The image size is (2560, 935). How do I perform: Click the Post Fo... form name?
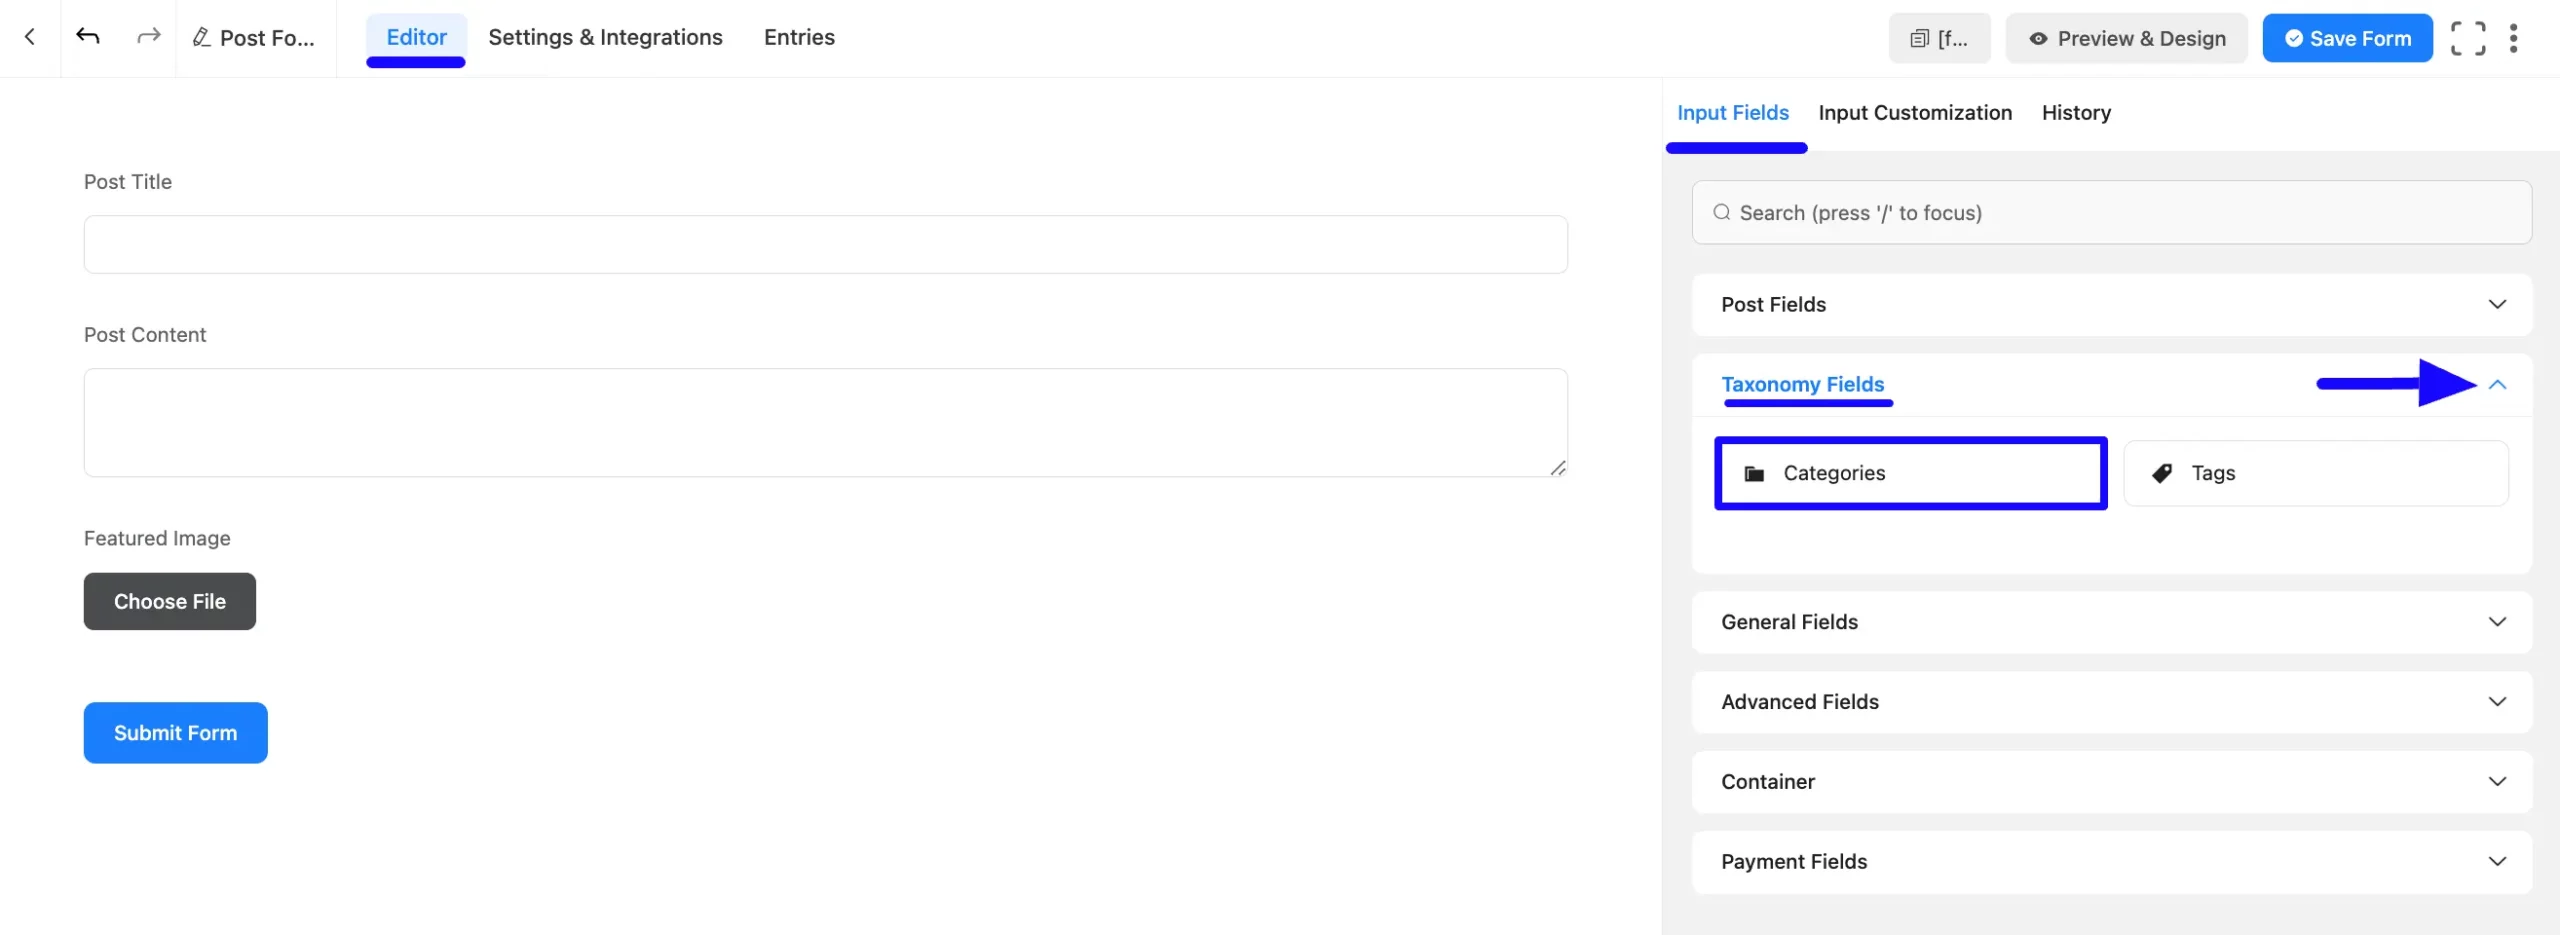[x=267, y=38]
